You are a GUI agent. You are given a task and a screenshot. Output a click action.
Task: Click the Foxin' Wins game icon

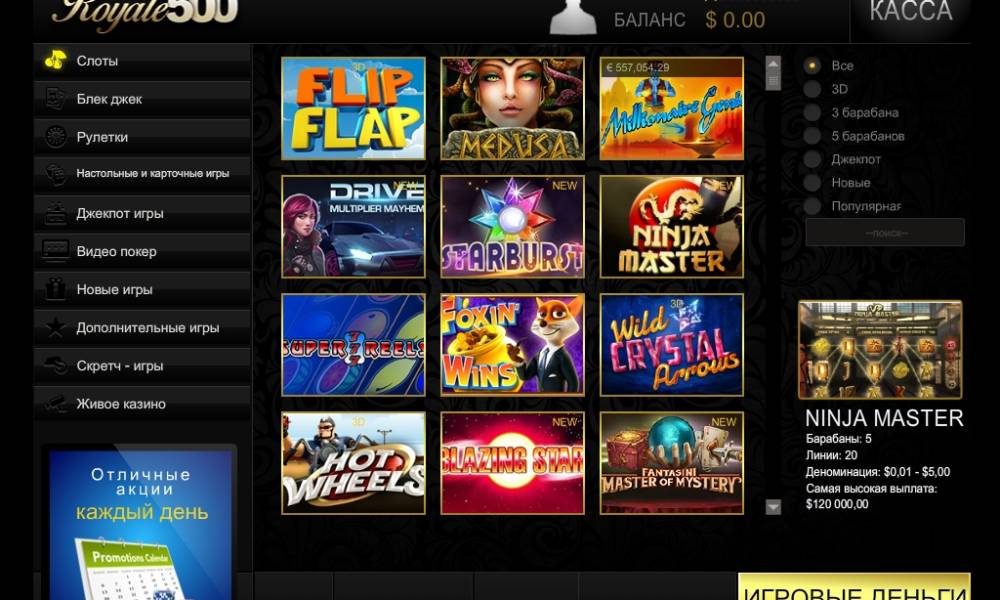click(512, 345)
